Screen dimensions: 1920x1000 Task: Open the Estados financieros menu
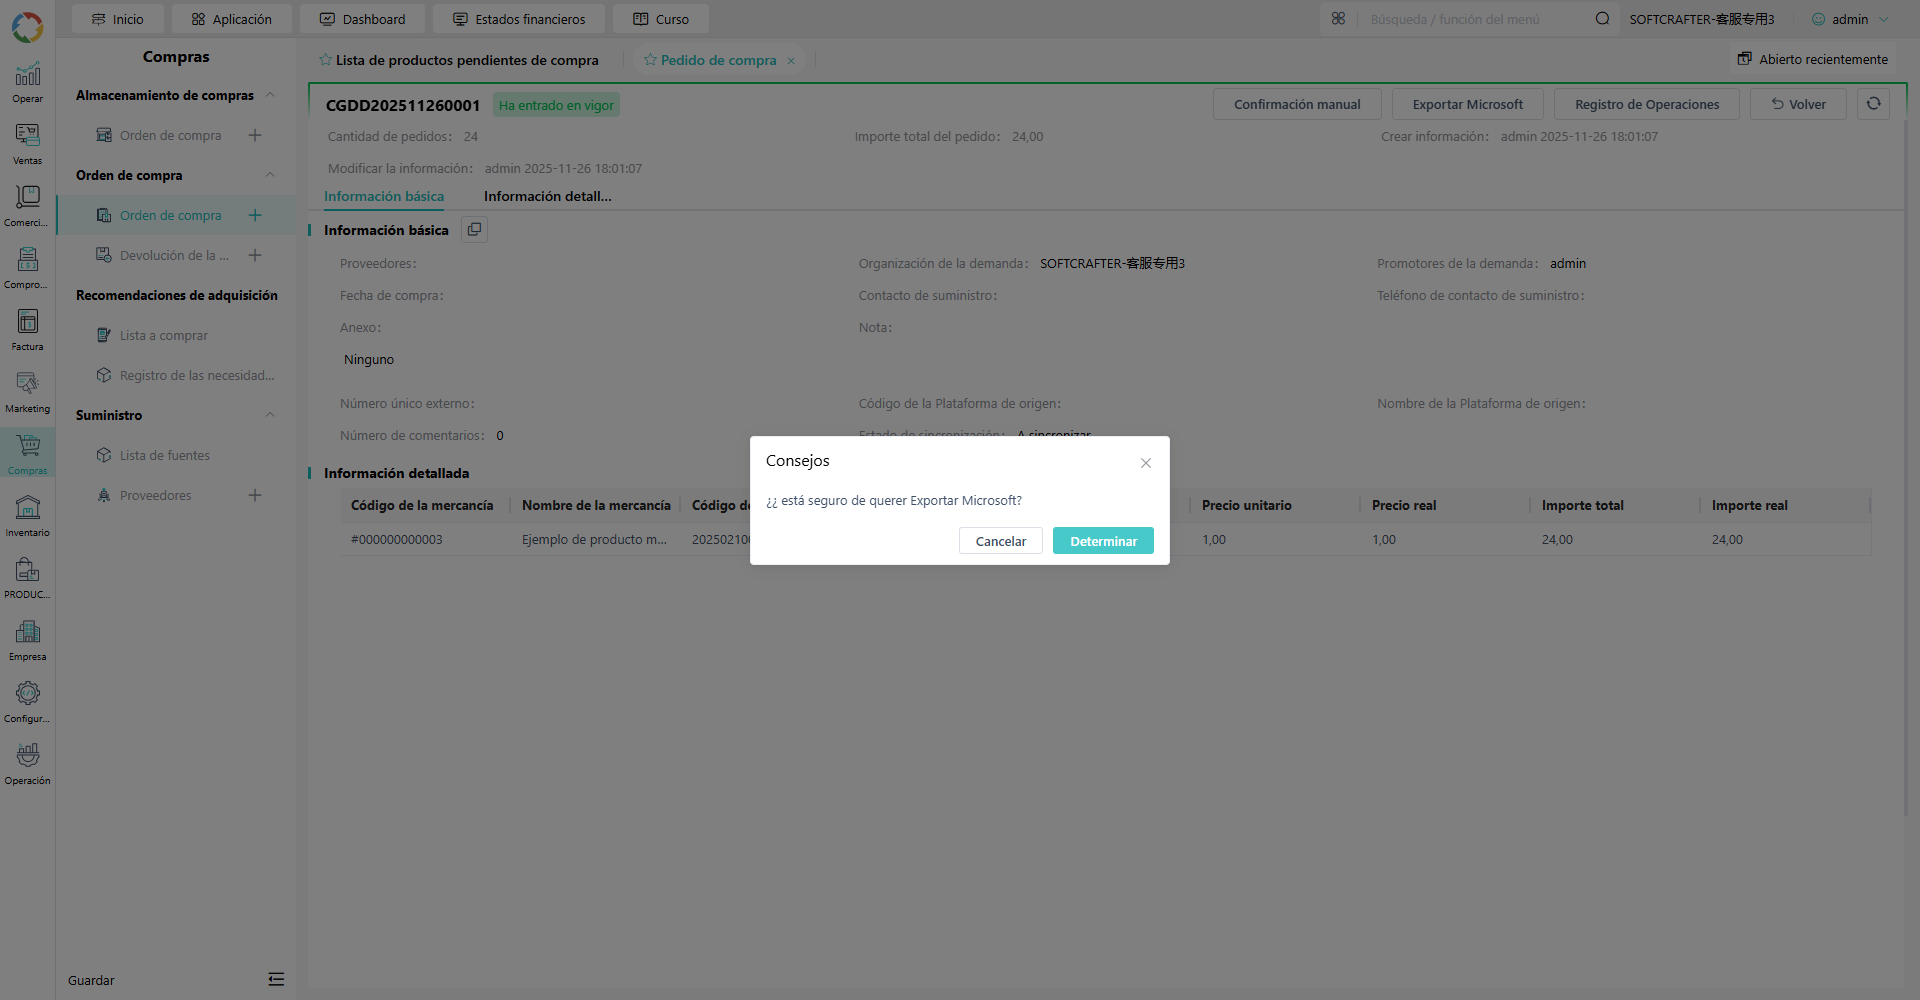(519, 19)
